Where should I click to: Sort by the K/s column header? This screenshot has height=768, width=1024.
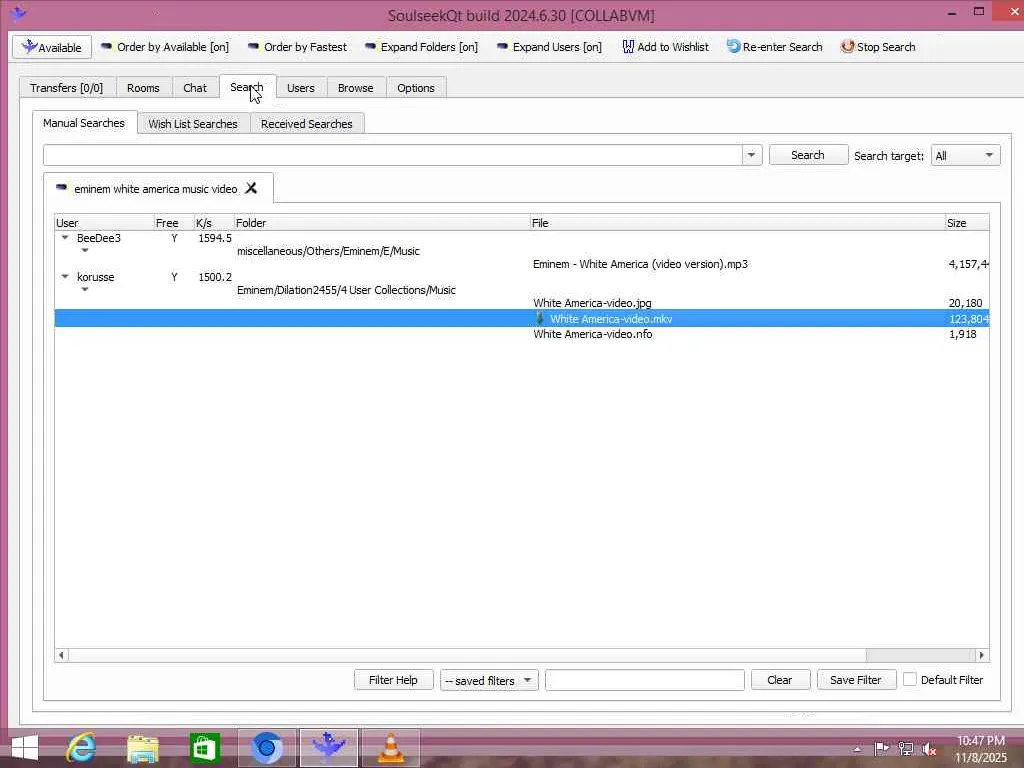click(x=214, y=223)
